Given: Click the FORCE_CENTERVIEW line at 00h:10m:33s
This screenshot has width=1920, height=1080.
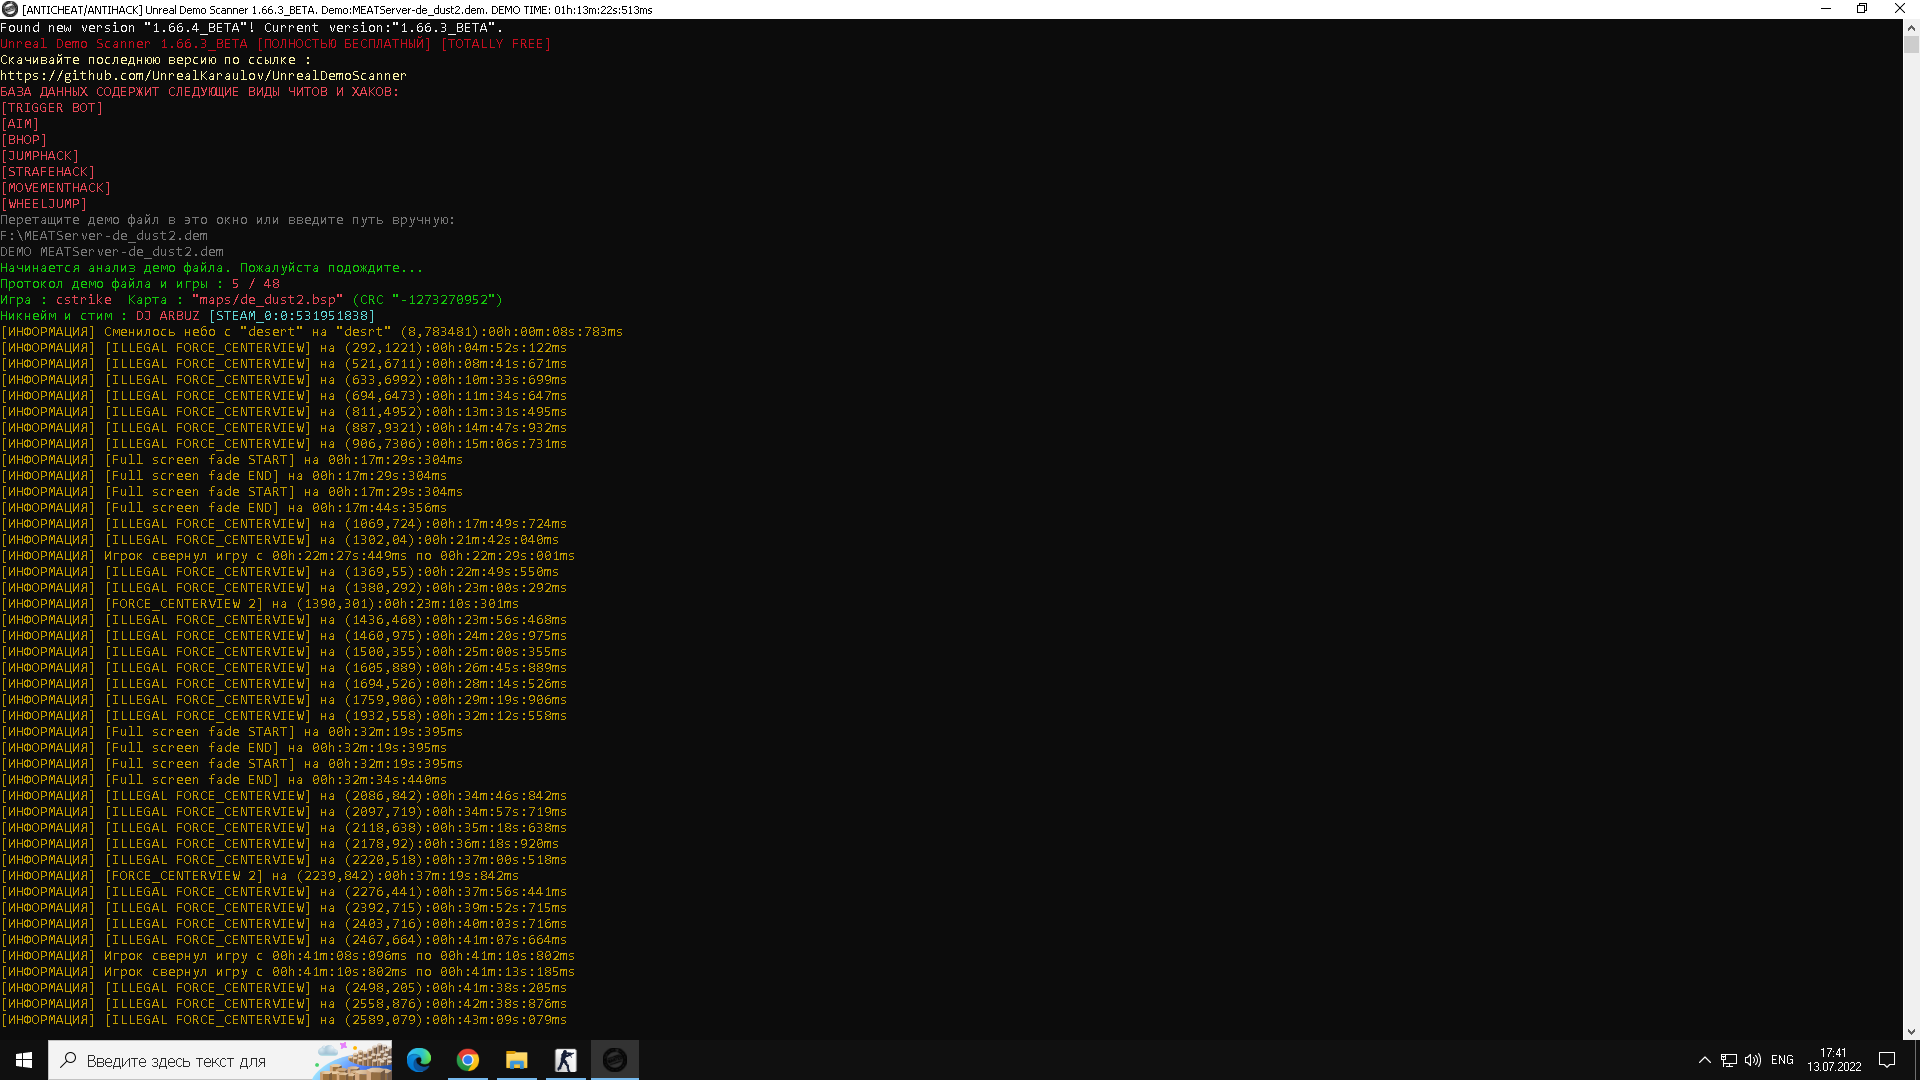Looking at the screenshot, I should pyautogui.click(x=284, y=380).
